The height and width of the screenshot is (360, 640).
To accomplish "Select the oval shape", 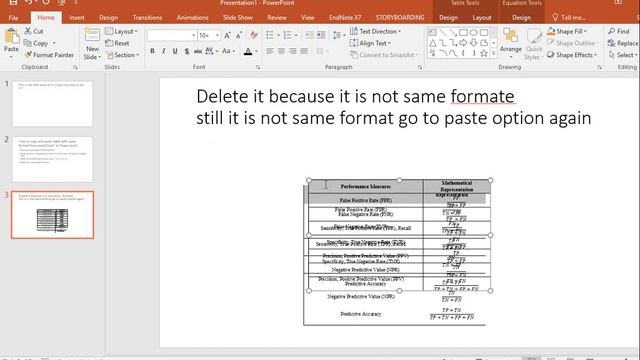I will pyautogui.click(x=473, y=32).
